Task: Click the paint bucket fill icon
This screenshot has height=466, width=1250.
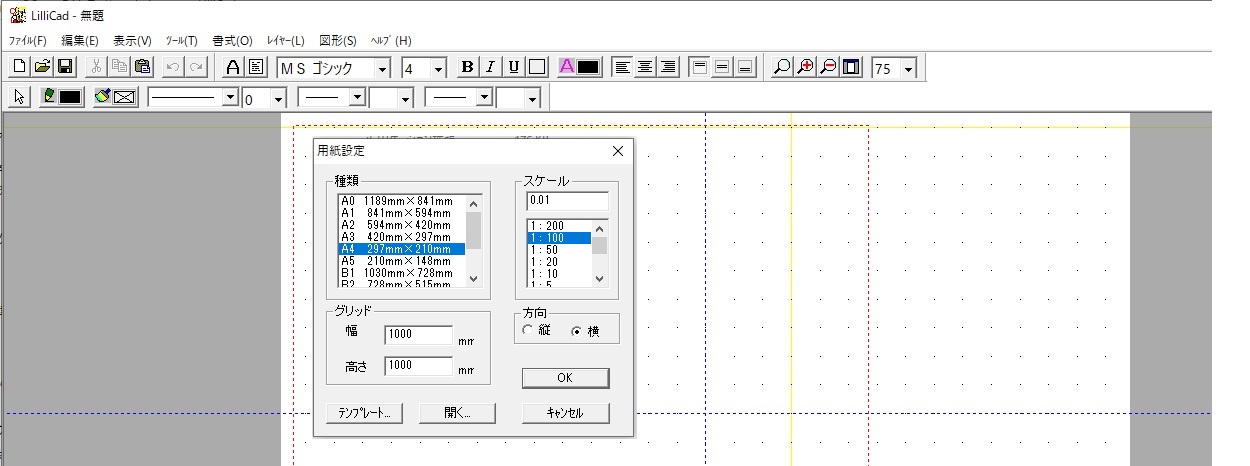Action: click(x=102, y=97)
